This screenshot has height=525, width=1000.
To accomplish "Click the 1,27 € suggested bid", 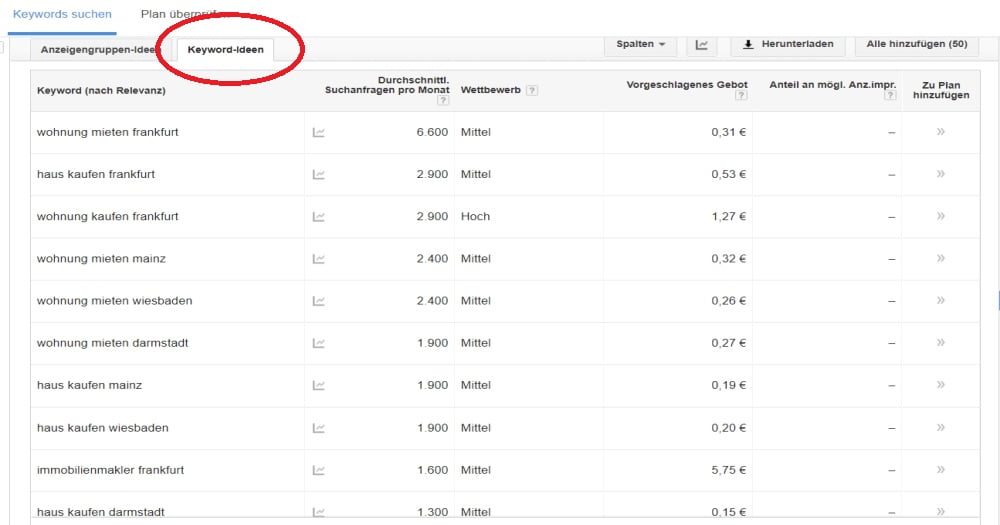I will (x=729, y=216).
